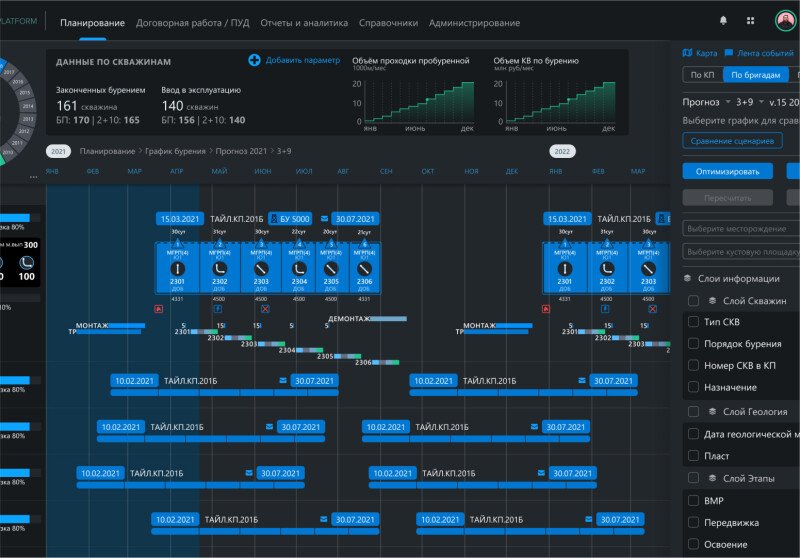Check the Порядок бурения layer option
The height and width of the screenshot is (558, 800).
694,344
